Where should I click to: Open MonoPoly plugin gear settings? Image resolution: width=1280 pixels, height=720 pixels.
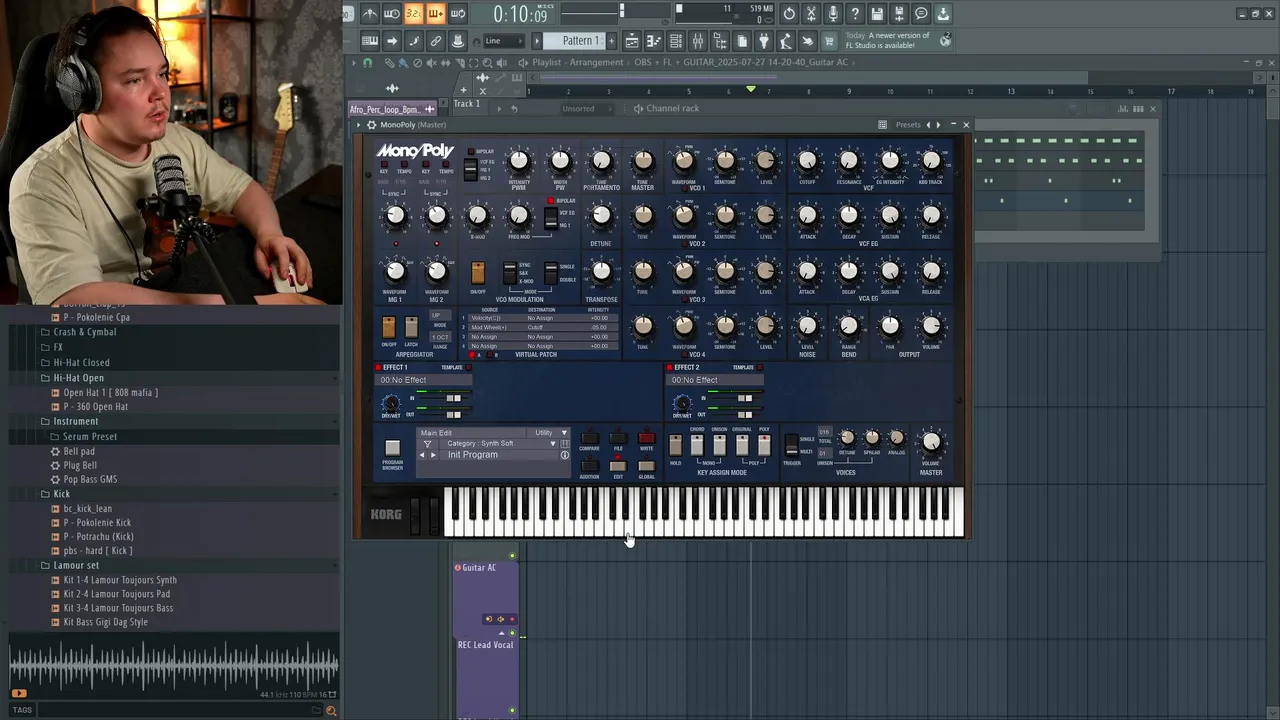[x=371, y=125]
